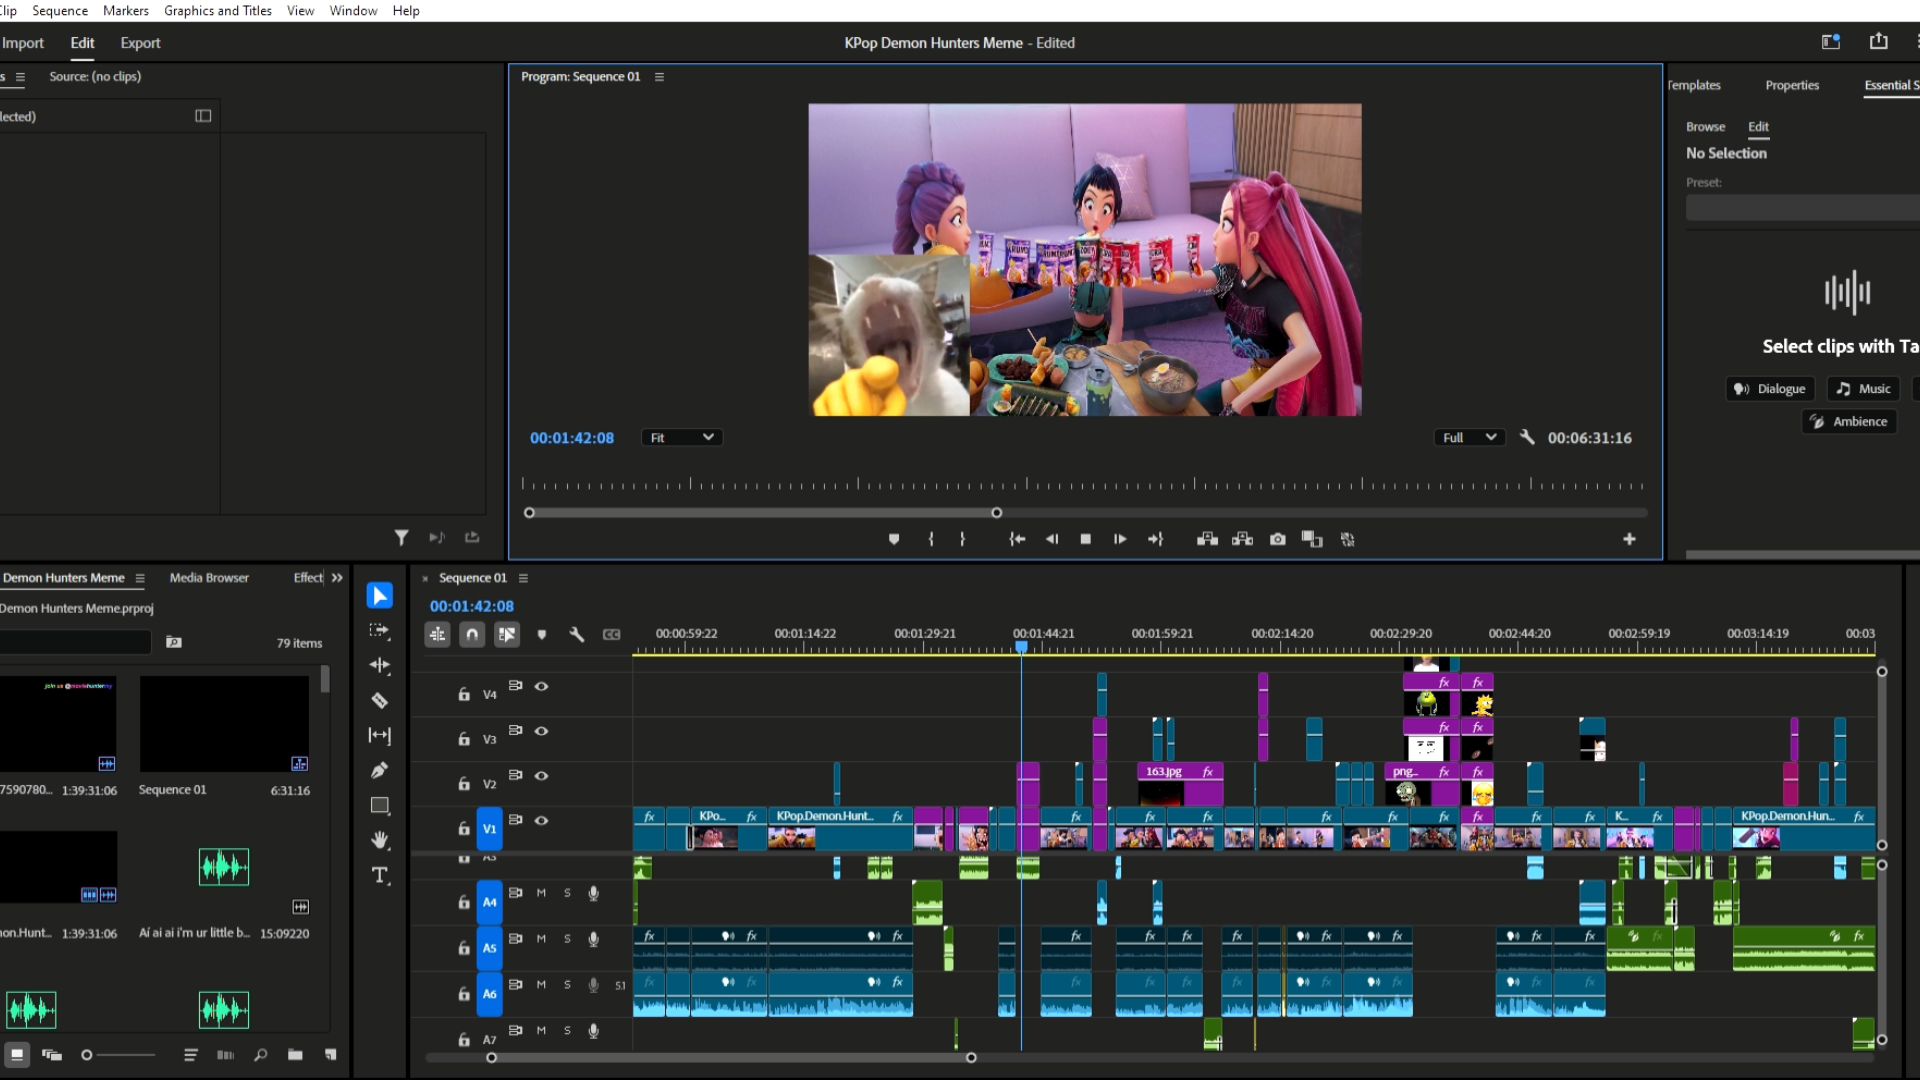The height and width of the screenshot is (1080, 1920).
Task: Export a frame with the camera icon
Action: coord(1277,539)
